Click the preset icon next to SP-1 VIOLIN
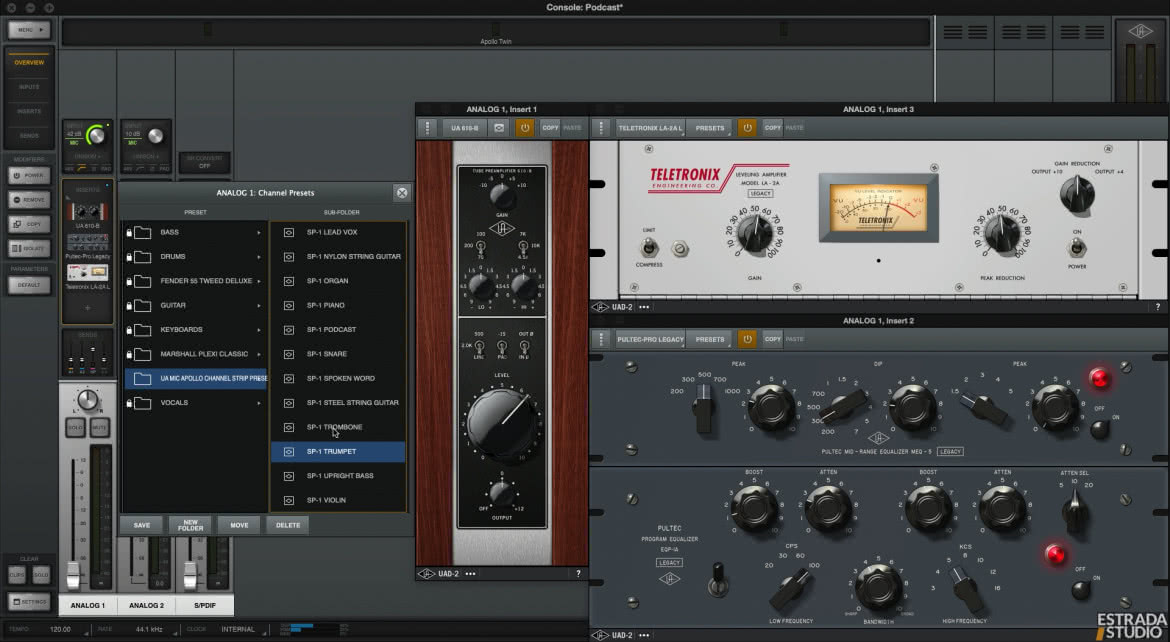This screenshot has height=642, width=1170. tap(289, 500)
